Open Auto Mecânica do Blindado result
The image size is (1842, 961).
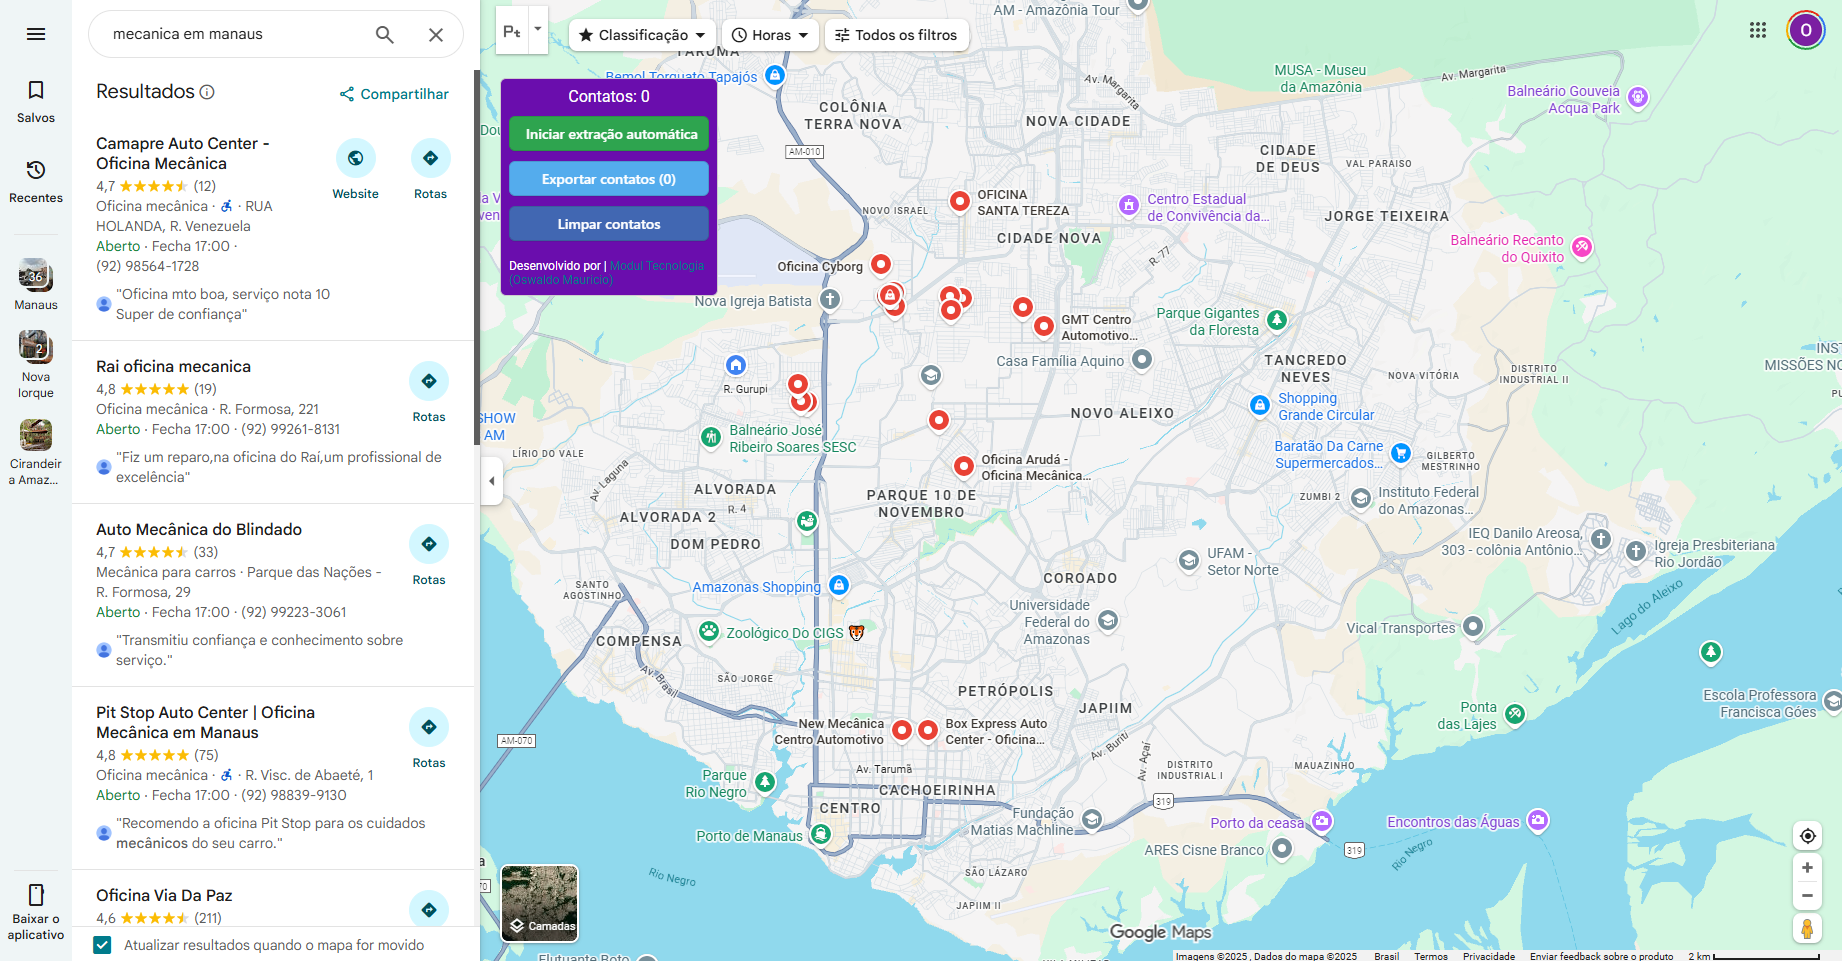tap(199, 530)
